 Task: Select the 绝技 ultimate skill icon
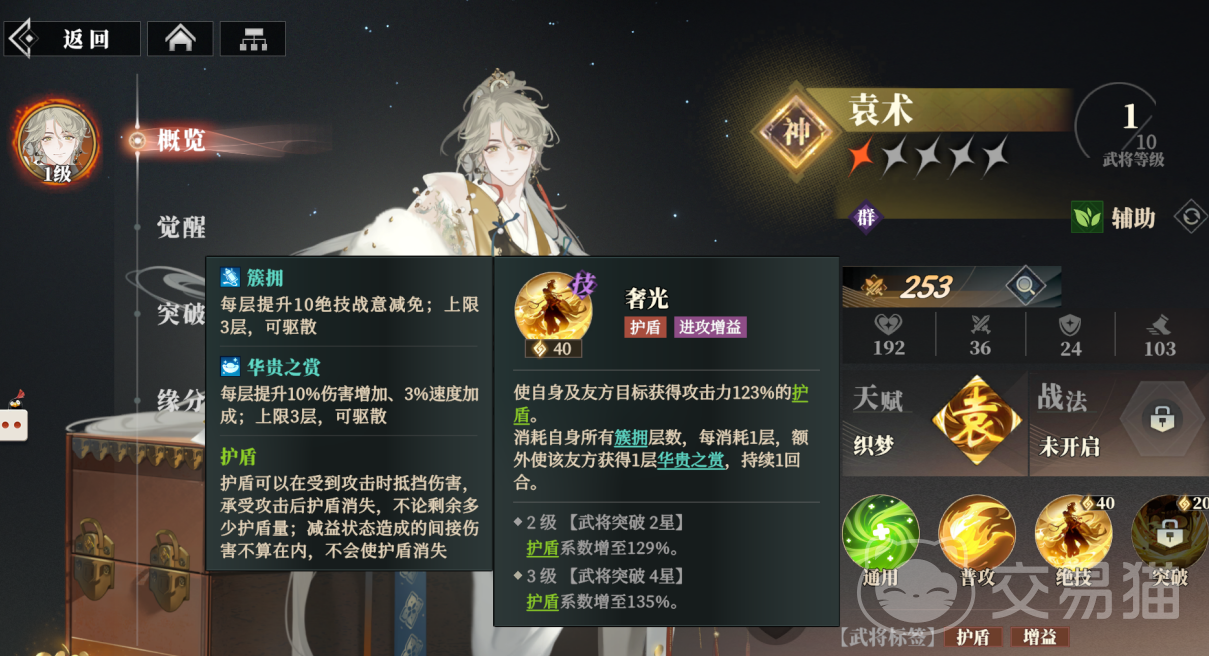coord(1073,534)
